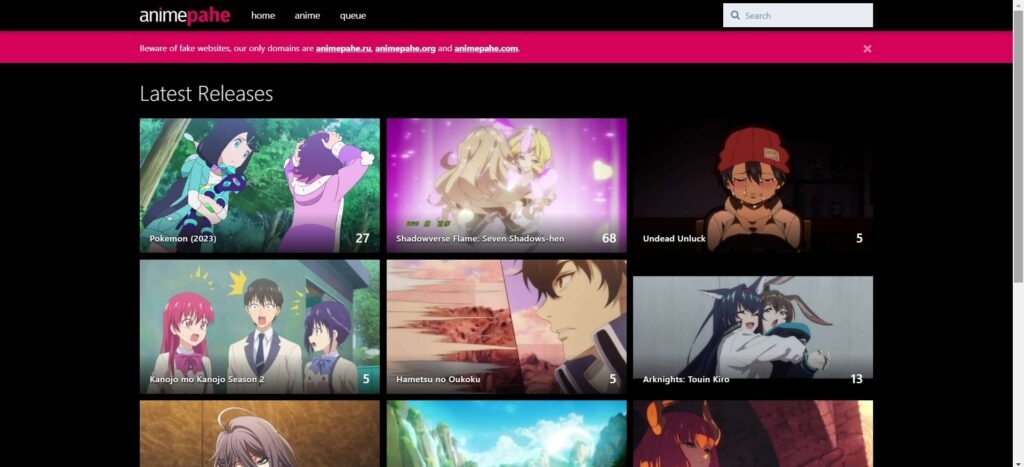Follow the animepahe.com domain link
The height and width of the screenshot is (467, 1024).
486,48
